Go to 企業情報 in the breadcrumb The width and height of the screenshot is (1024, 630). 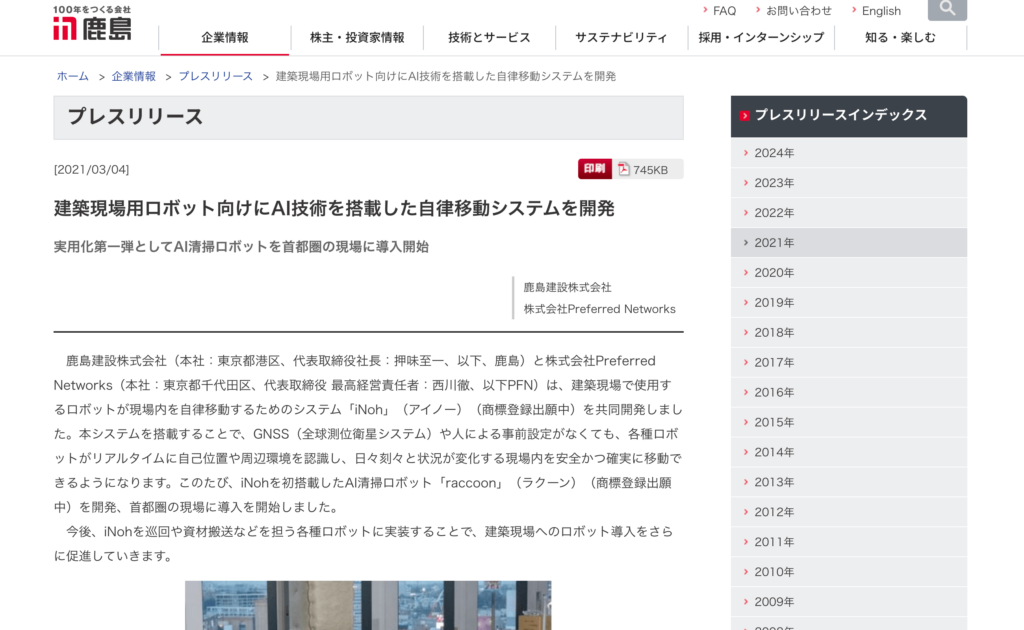(134, 76)
